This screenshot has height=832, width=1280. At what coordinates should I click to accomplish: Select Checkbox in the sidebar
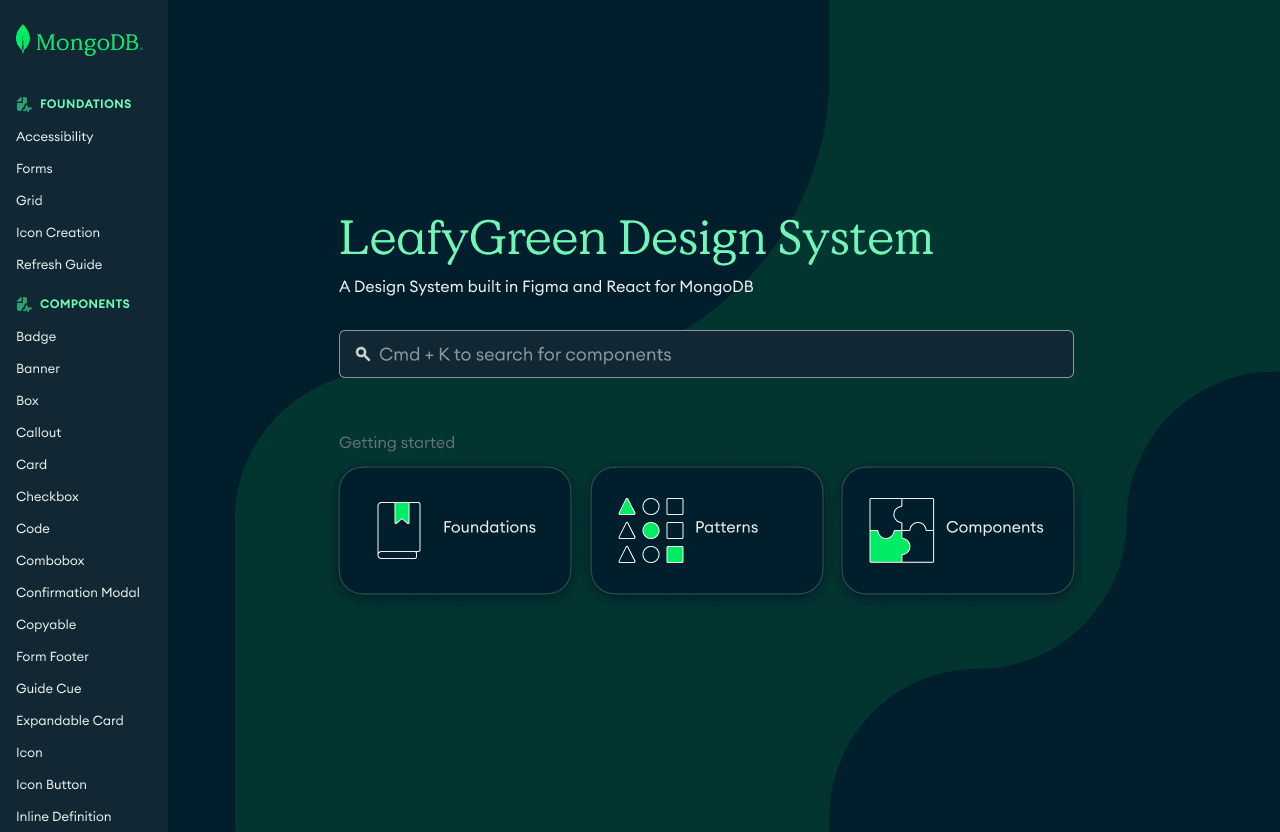(47, 496)
